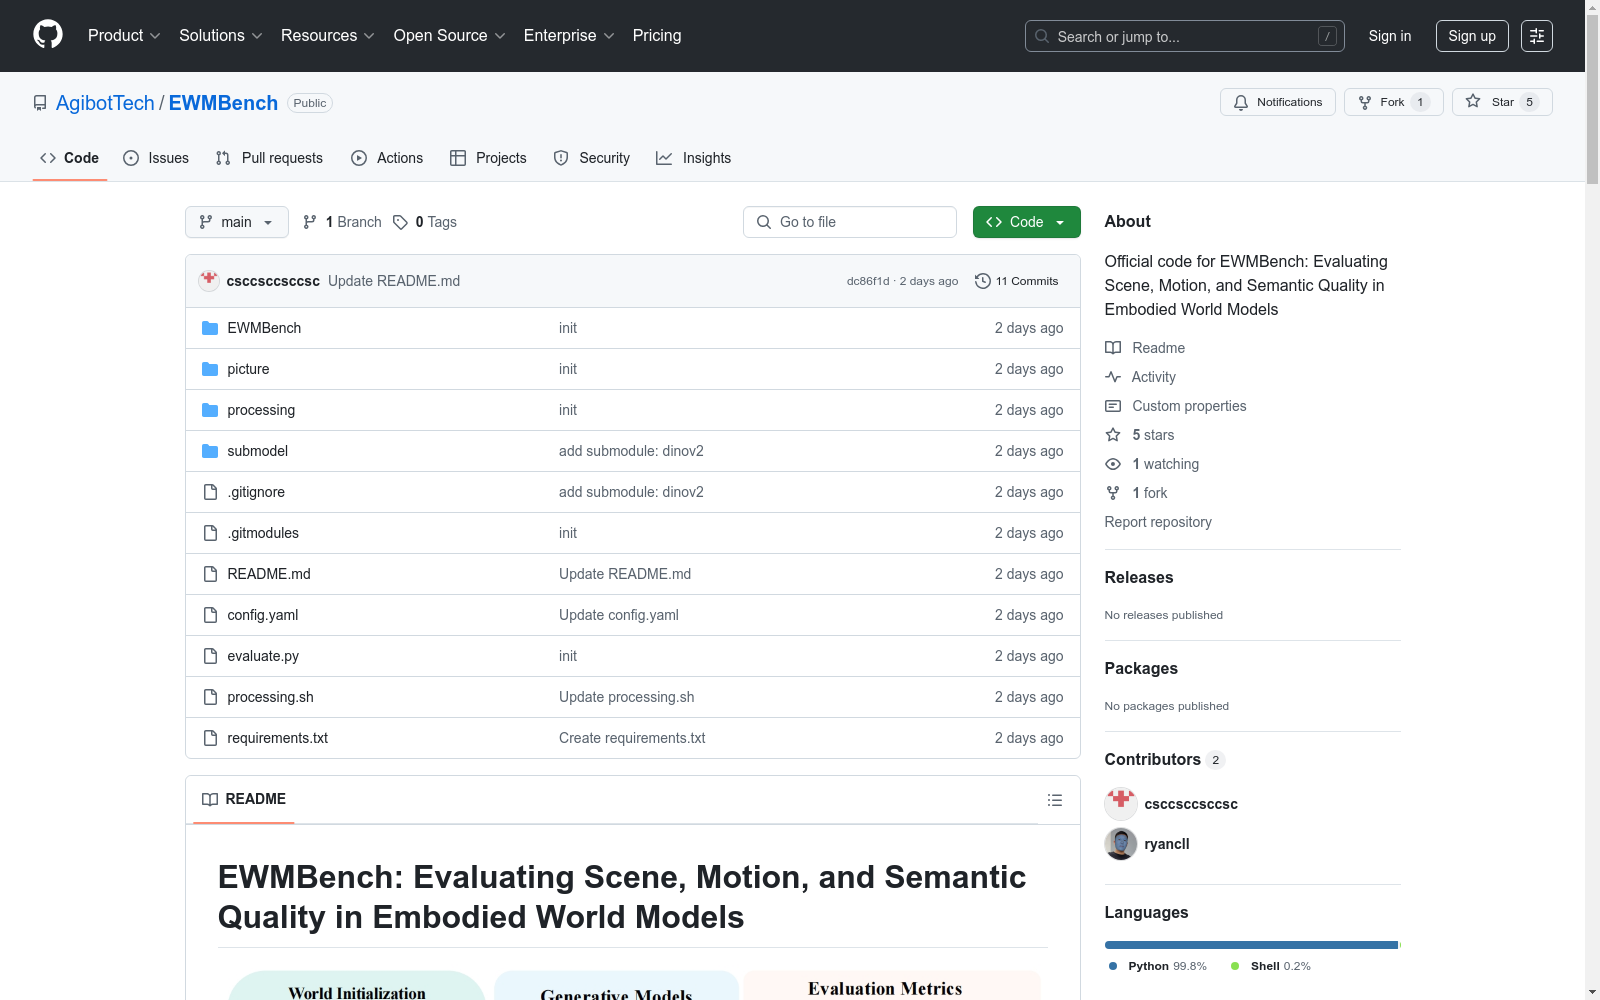
Task: Focus the Go to file input
Action: pos(850,222)
